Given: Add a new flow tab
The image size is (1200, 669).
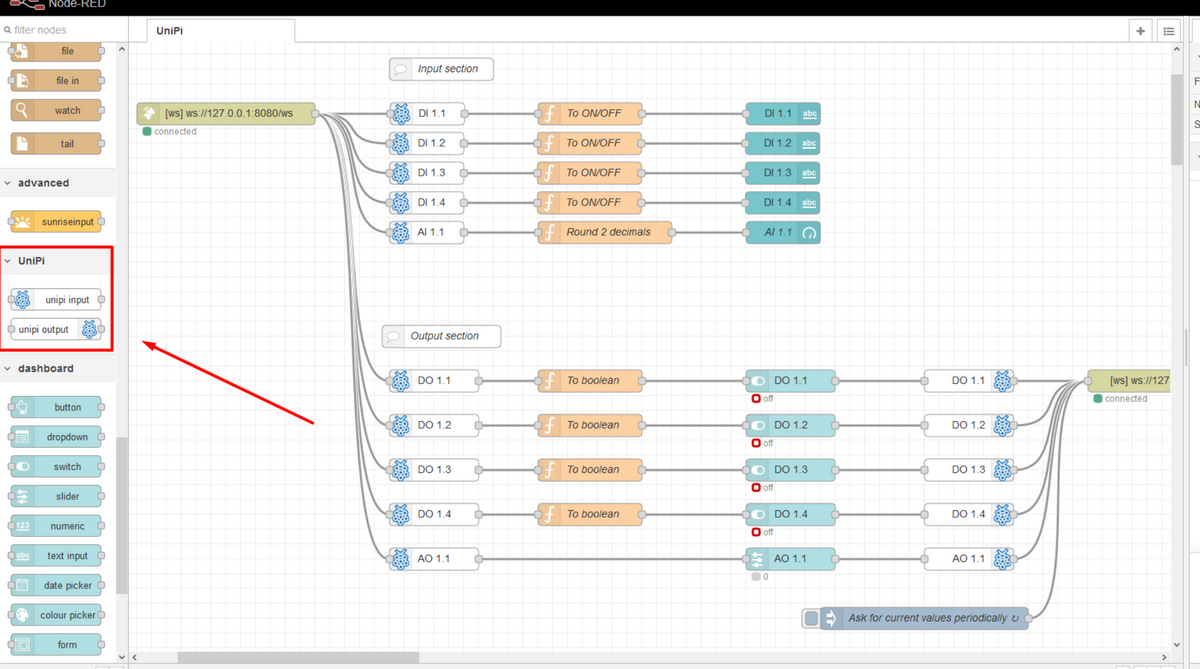Looking at the screenshot, I should [1140, 31].
